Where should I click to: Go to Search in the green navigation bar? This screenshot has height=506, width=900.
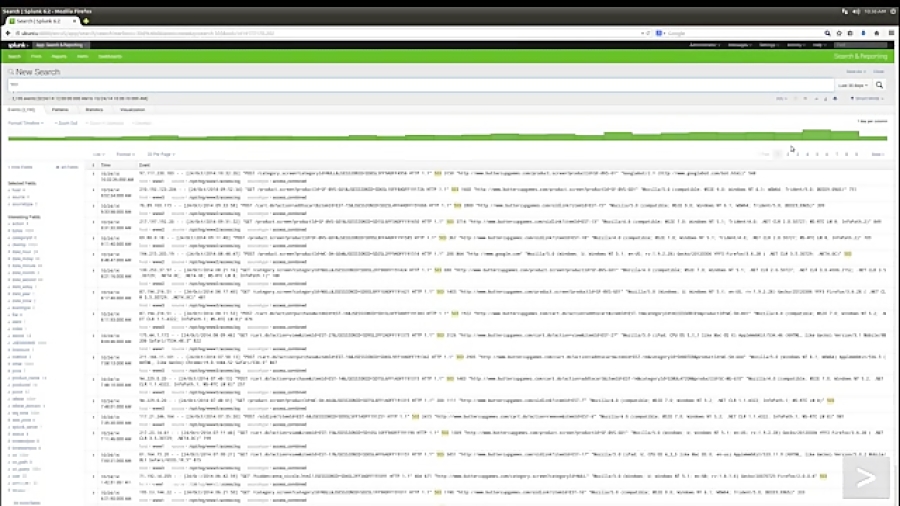tap(14, 56)
